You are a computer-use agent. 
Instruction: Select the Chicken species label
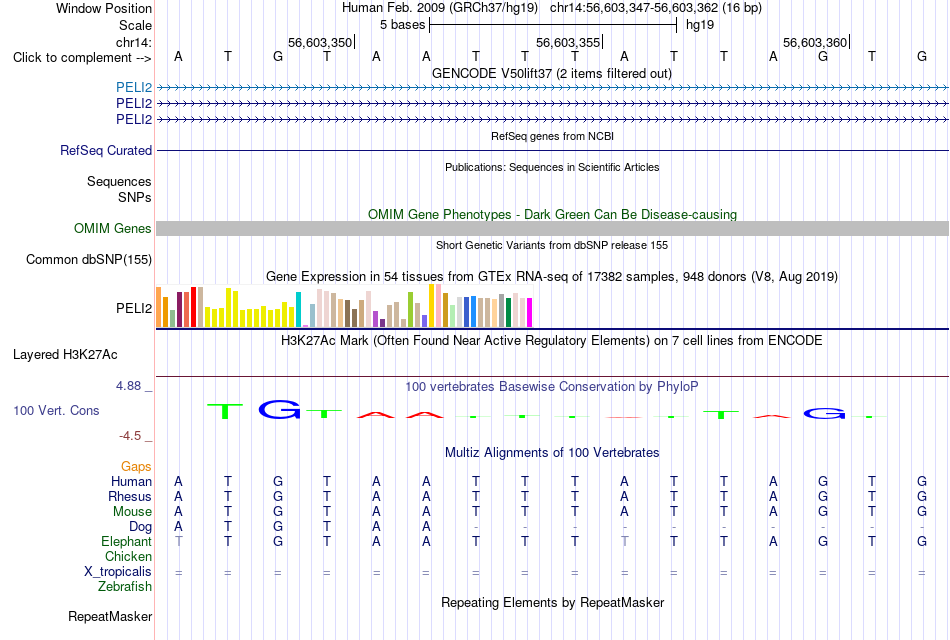pyautogui.click(x=128, y=556)
